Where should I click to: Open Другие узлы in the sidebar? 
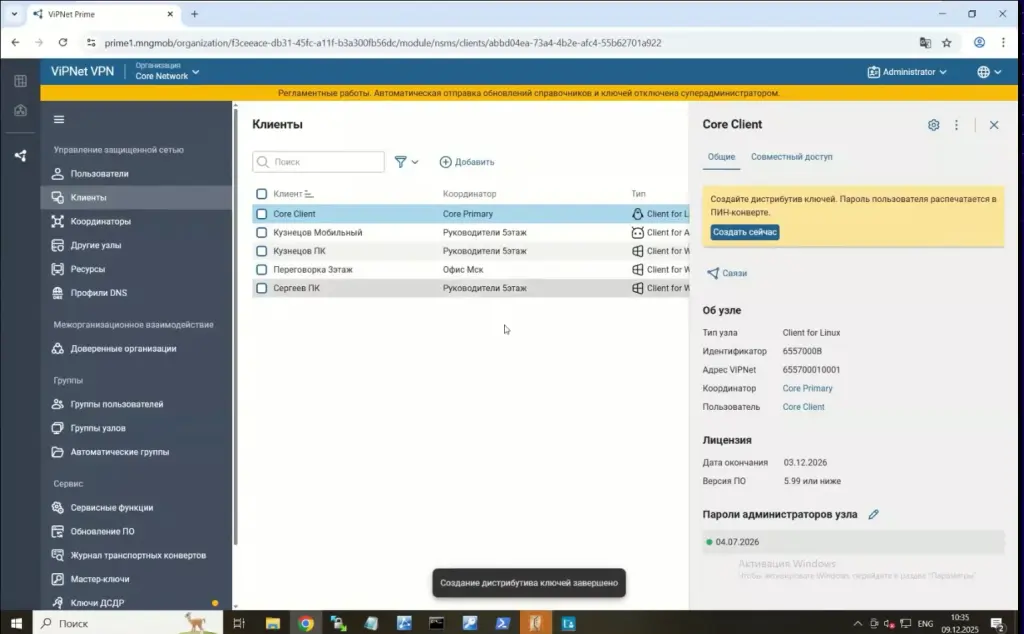(x=95, y=246)
